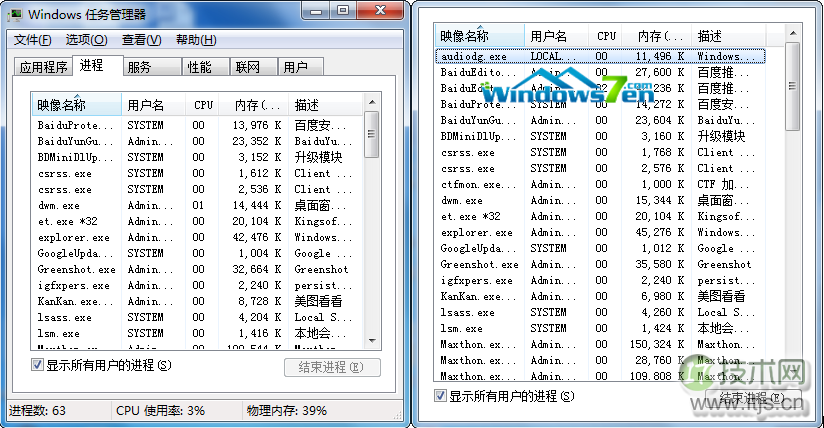Minimize the Task Manager window
The height and width of the screenshot is (428, 824).
(316, 11)
